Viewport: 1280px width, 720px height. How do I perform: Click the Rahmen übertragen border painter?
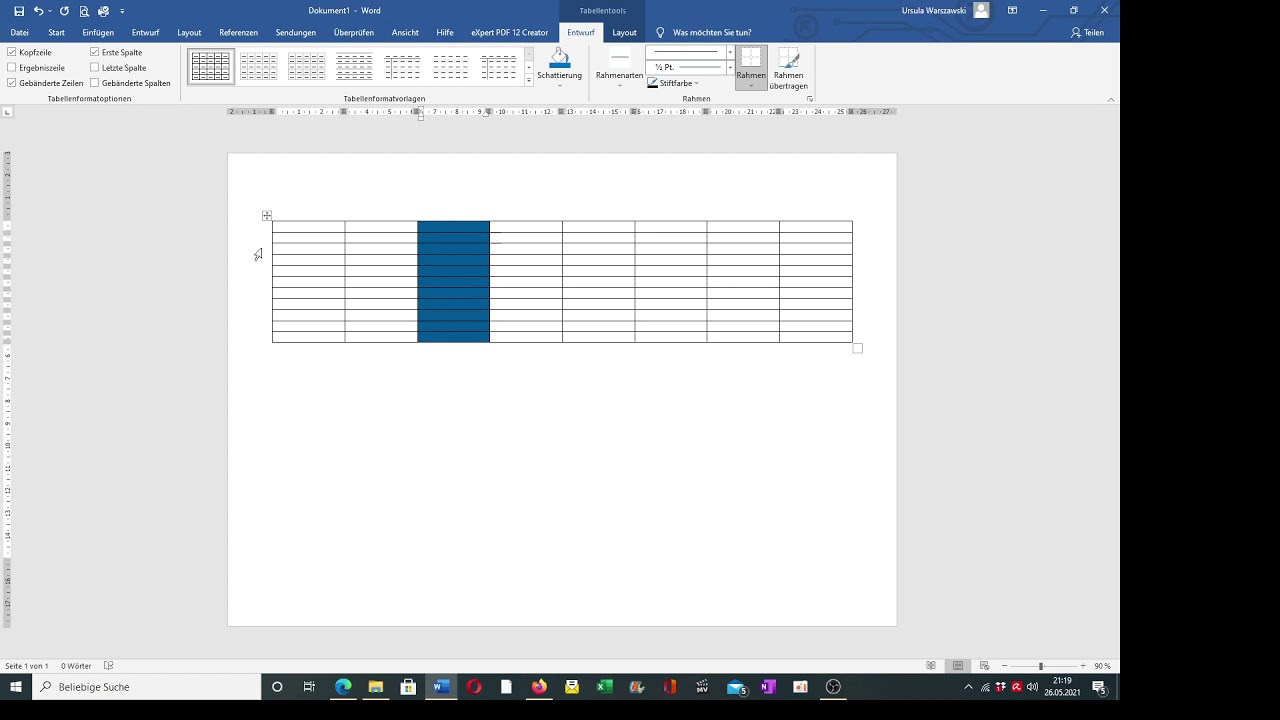(788, 68)
